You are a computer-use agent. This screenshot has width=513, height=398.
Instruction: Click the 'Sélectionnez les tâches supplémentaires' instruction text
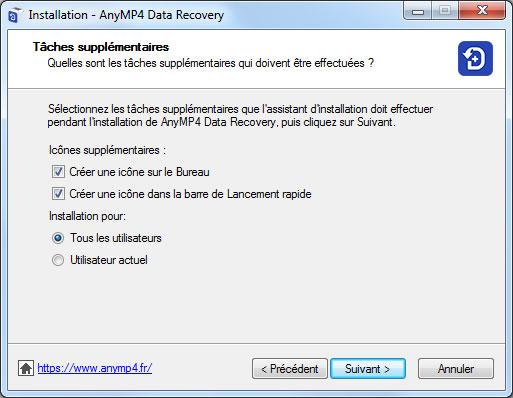point(240,115)
